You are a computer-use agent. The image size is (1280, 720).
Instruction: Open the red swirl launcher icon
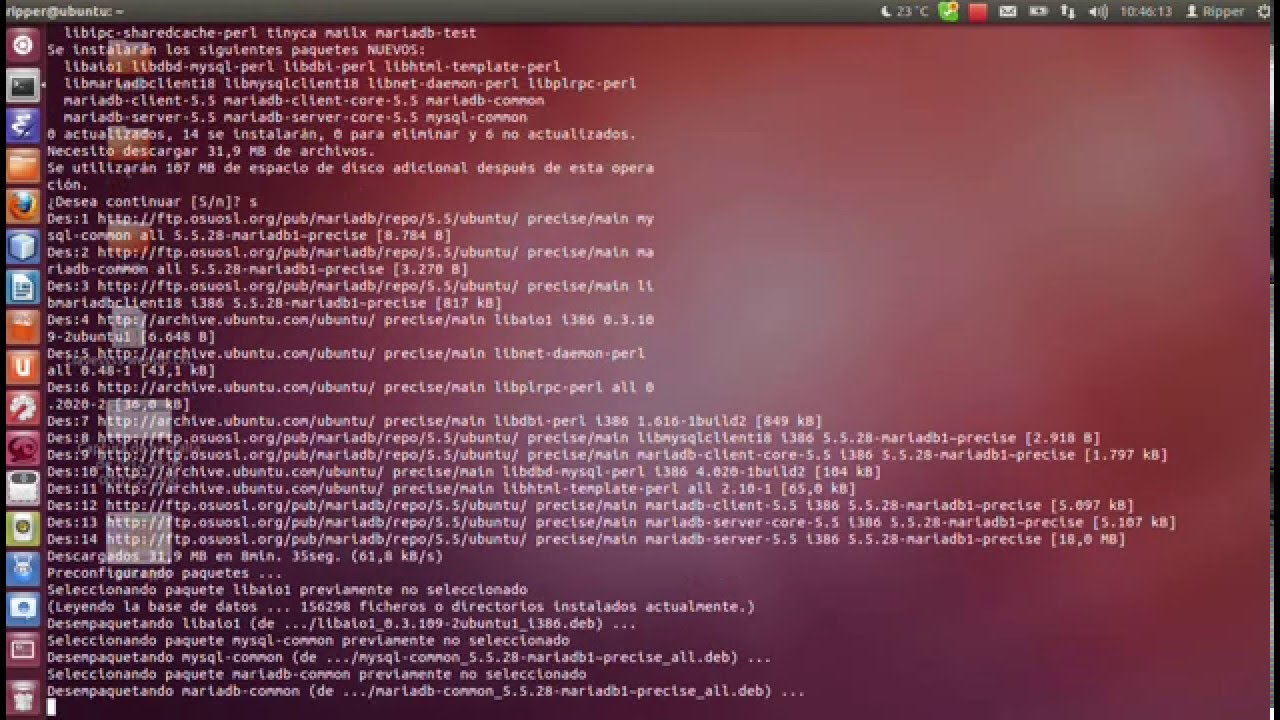point(23,448)
